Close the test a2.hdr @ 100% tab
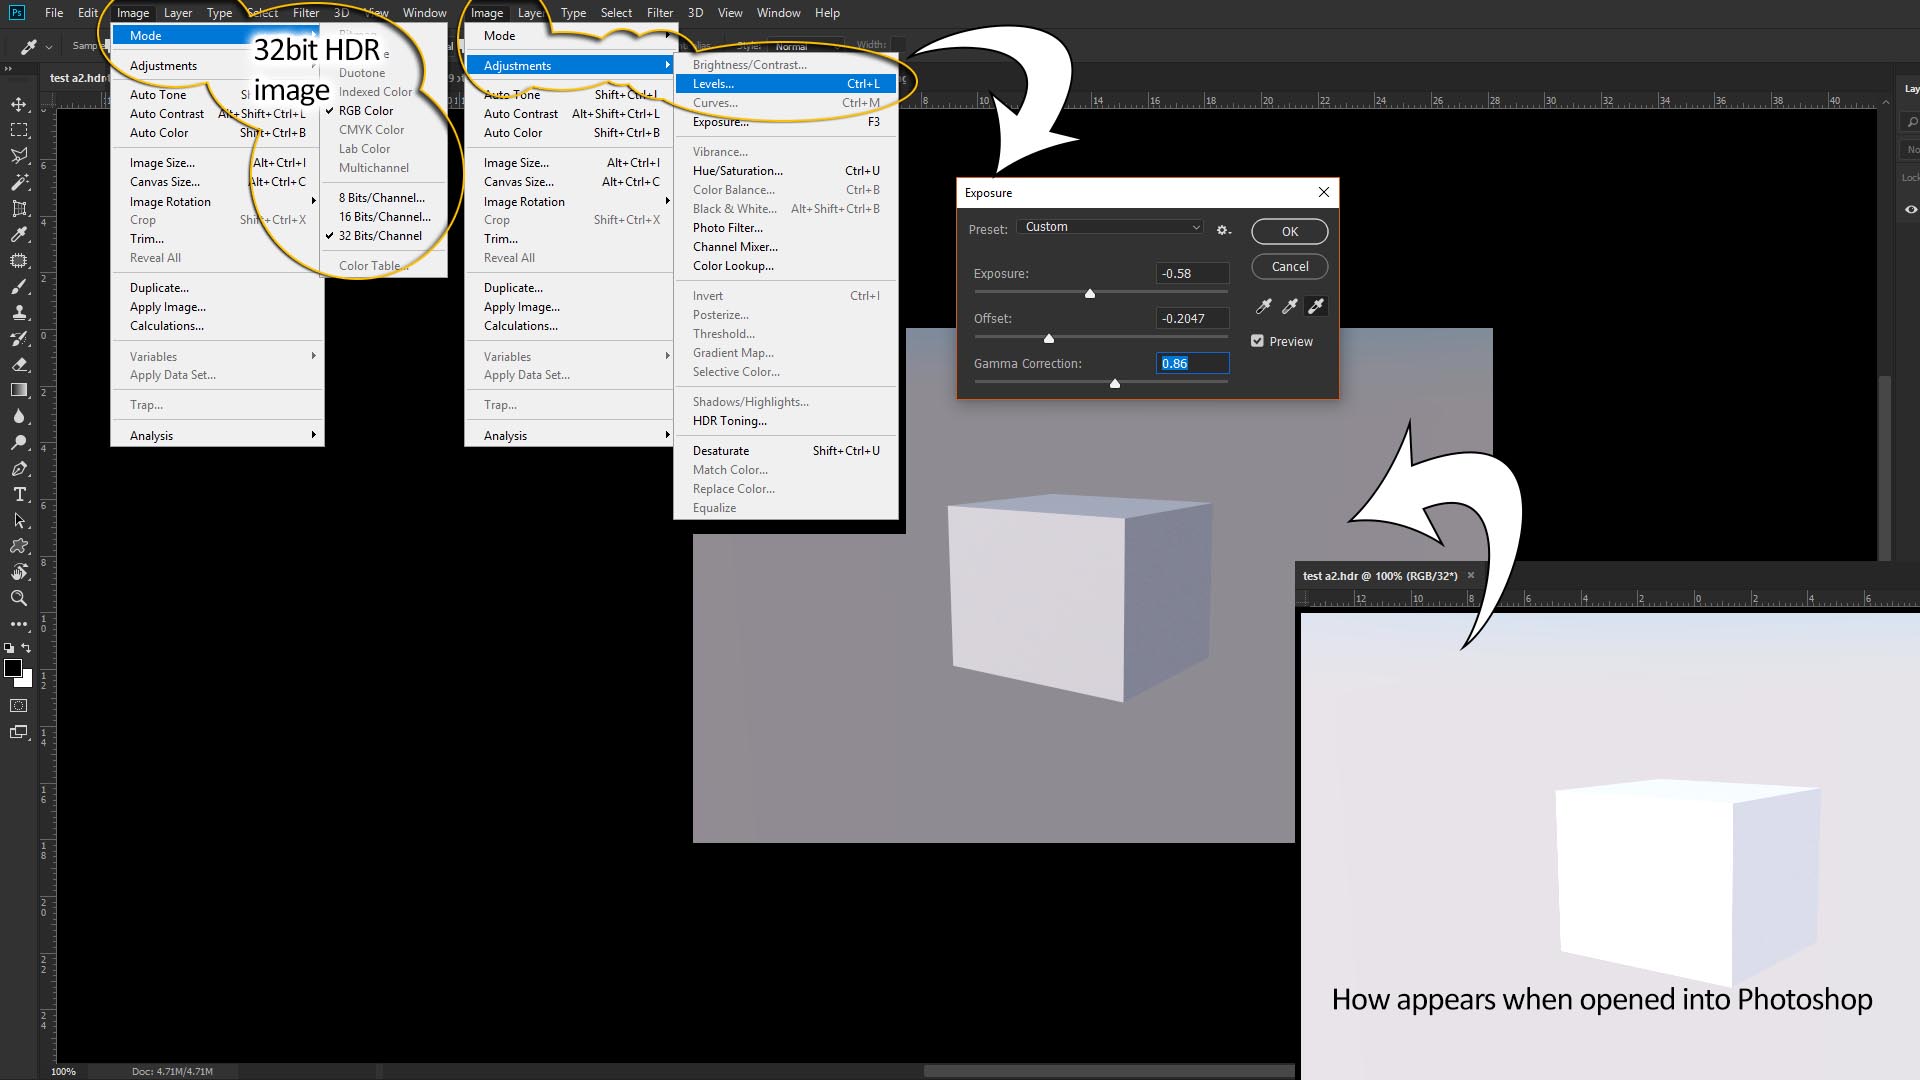1920x1080 pixels. [1471, 575]
